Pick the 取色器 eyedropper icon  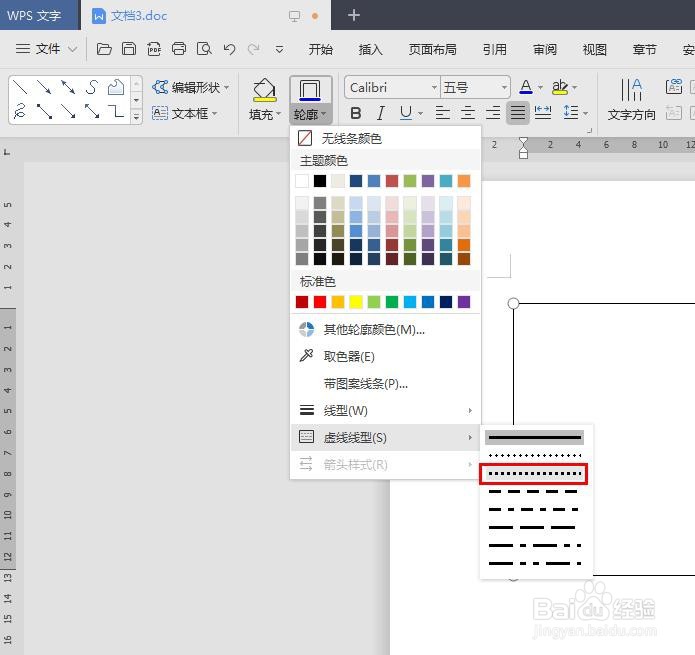click(x=306, y=355)
